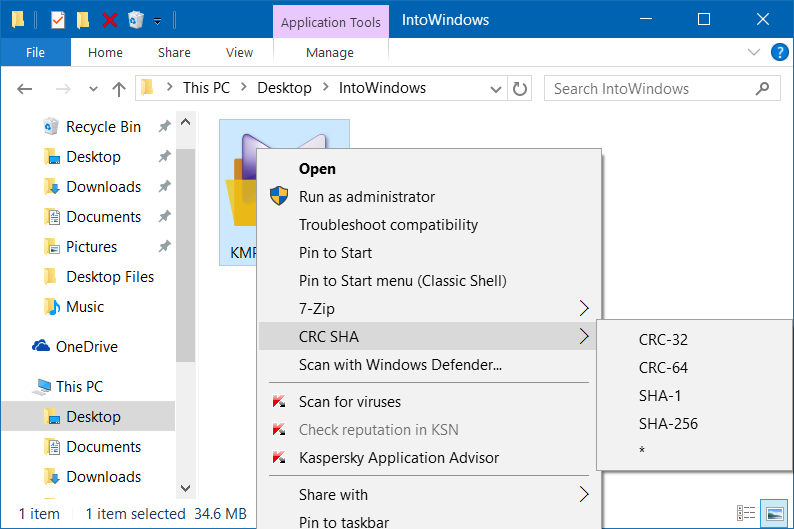Expand the 7-Zip submenu
Image resolution: width=794 pixels, height=529 pixels.
point(584,309)
